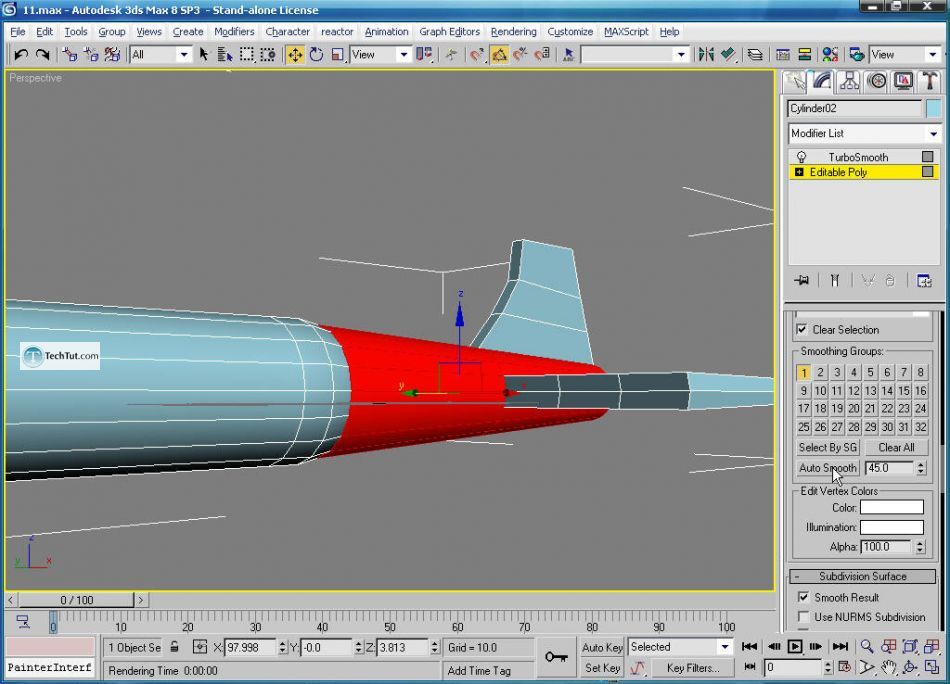Choose the Select Object arrow tool
Viewport: 950px width, 684px height.
[204, 55]
